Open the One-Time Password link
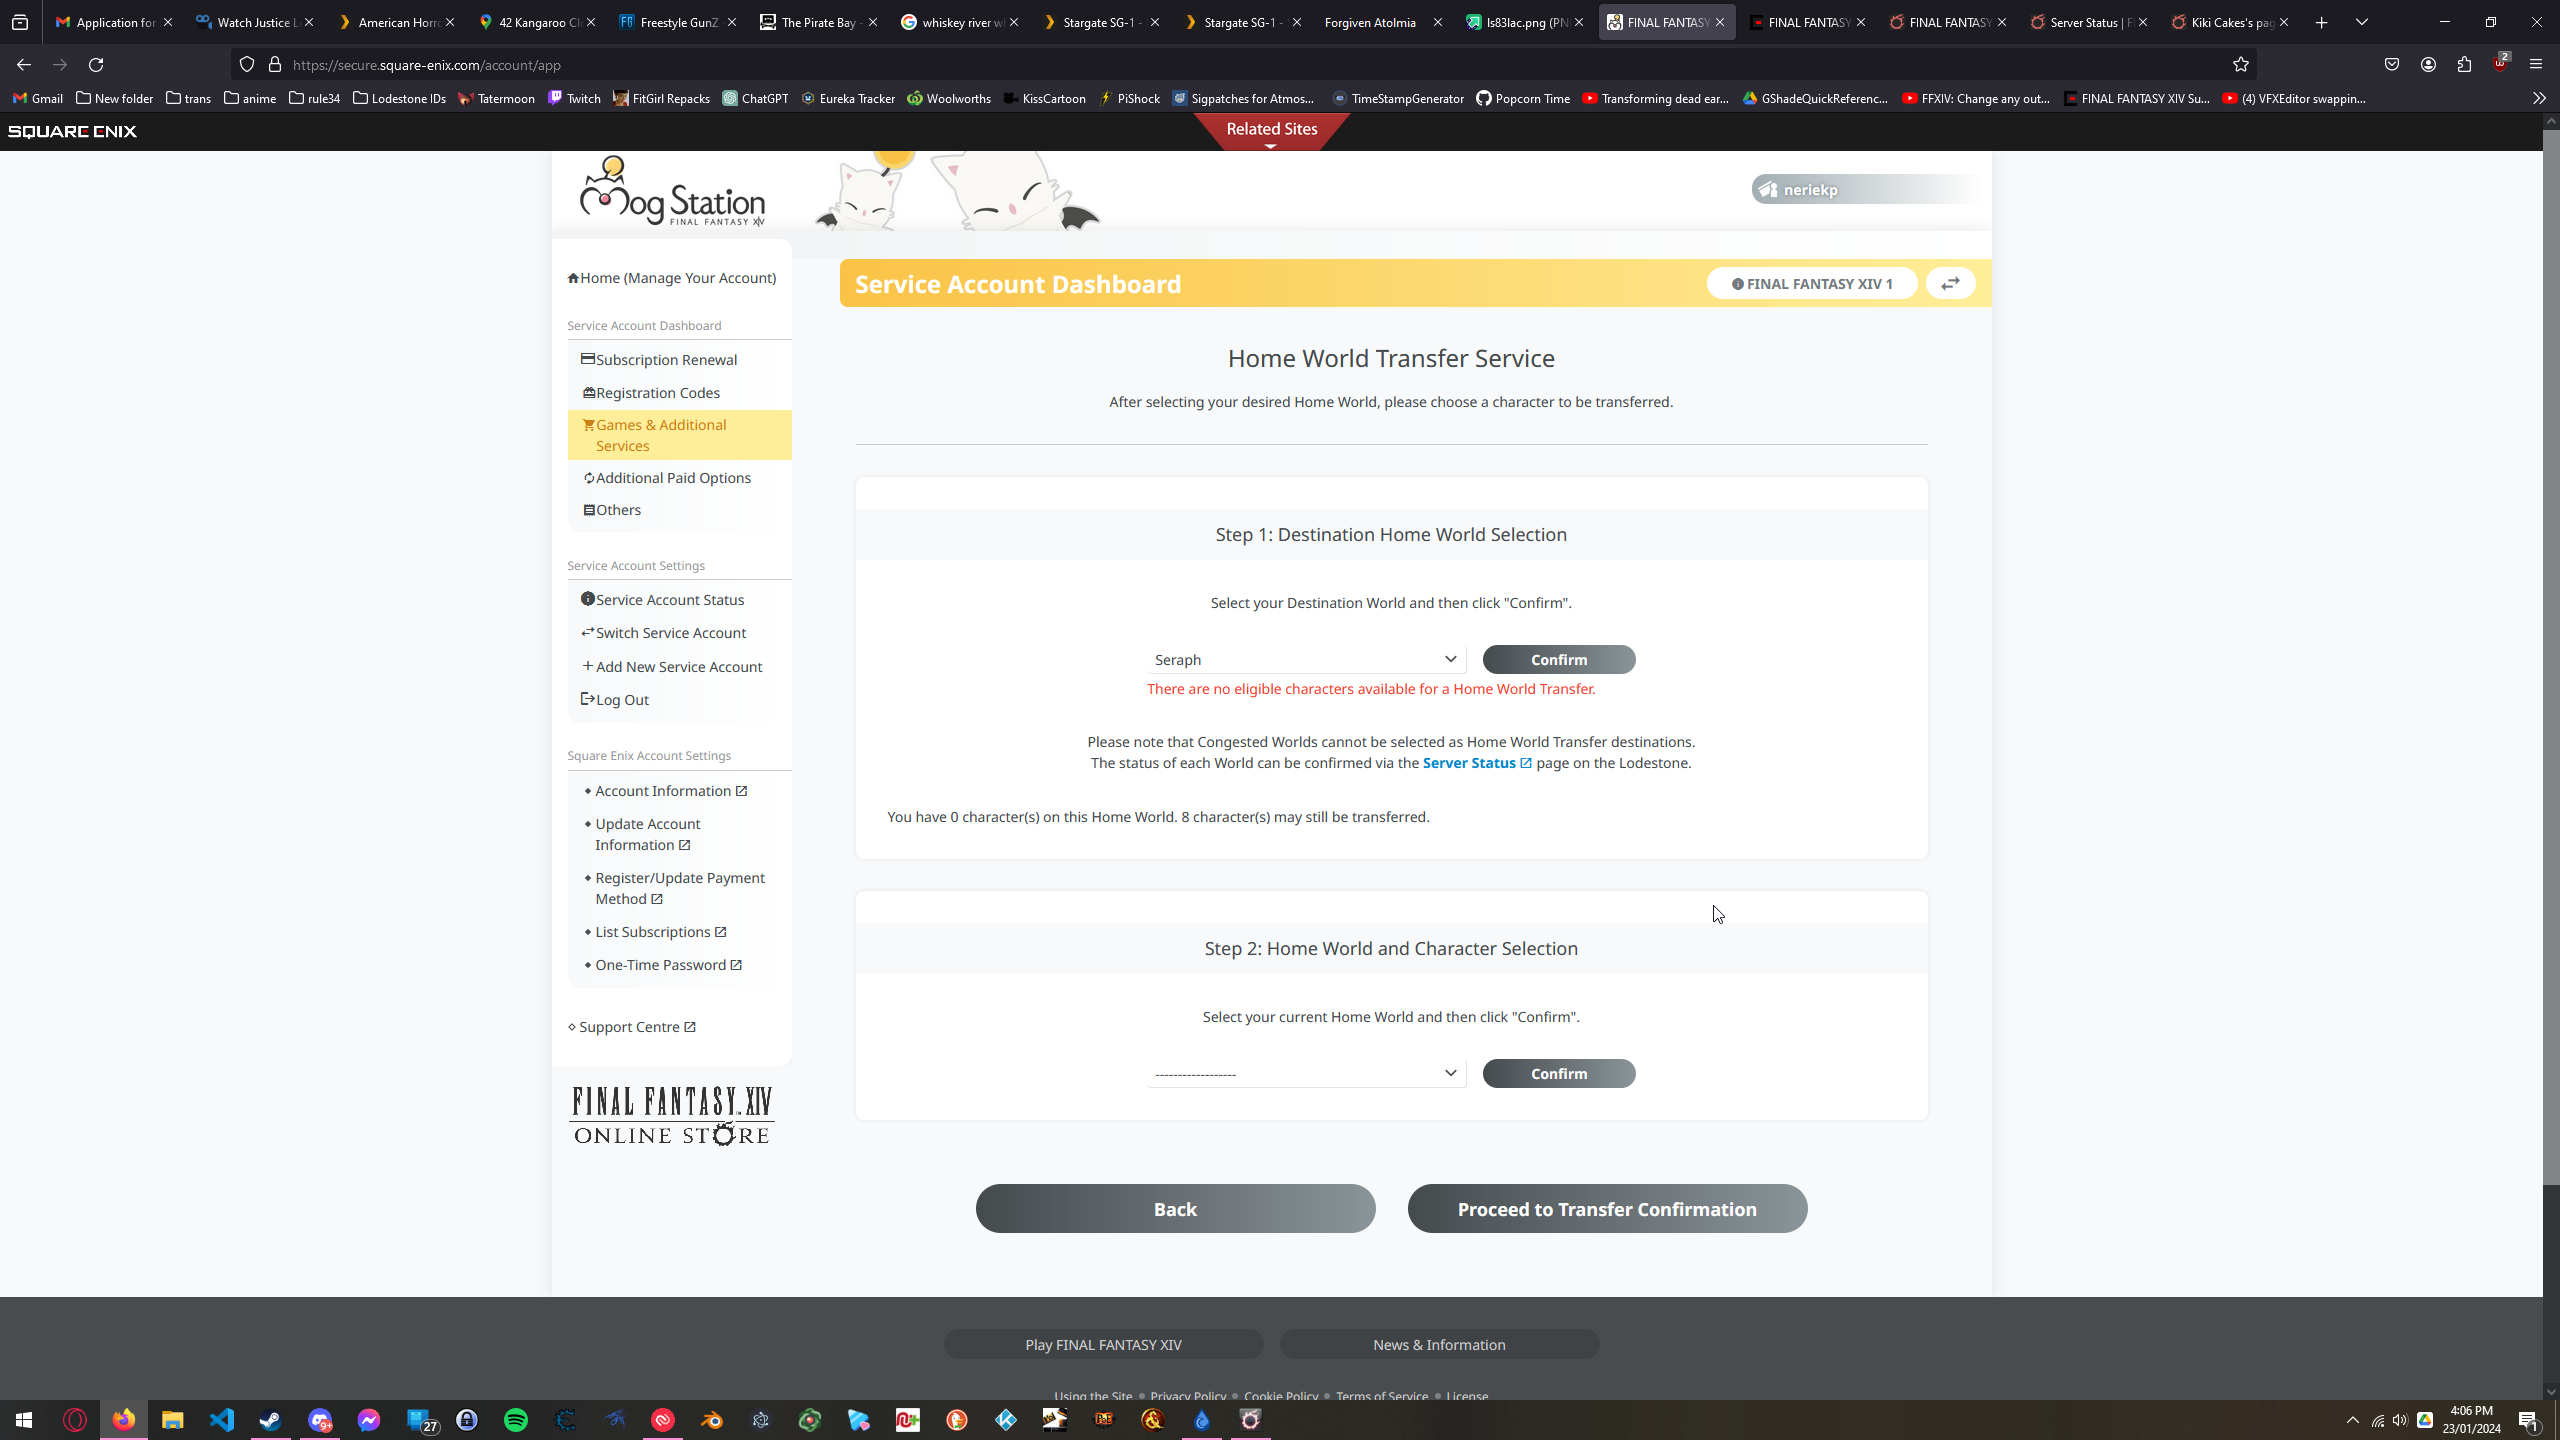Image resolution: width=2560 pixels, height=1440 pixels. point(669,965)
